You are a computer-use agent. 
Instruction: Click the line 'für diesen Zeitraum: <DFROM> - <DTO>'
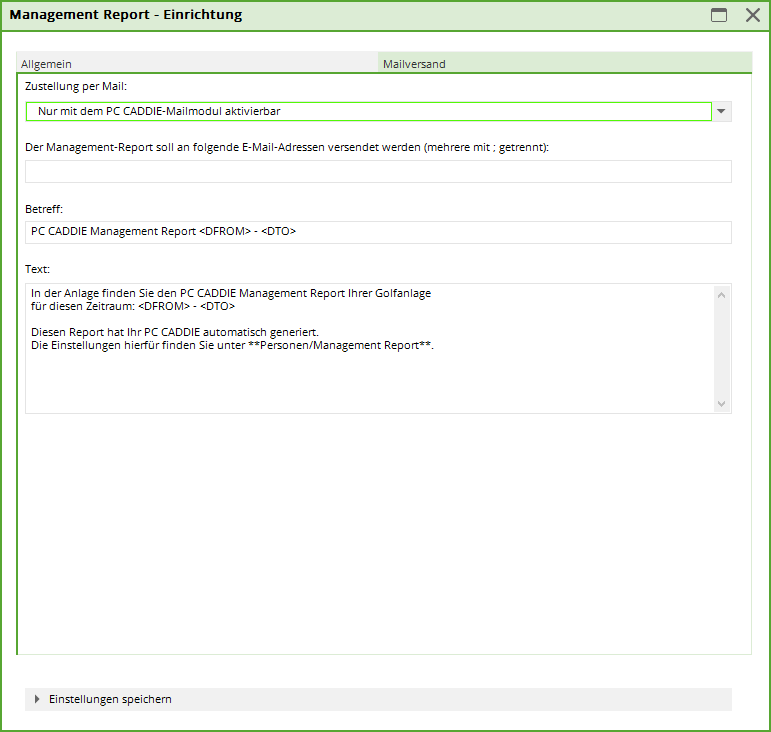[x=133, y=306]
